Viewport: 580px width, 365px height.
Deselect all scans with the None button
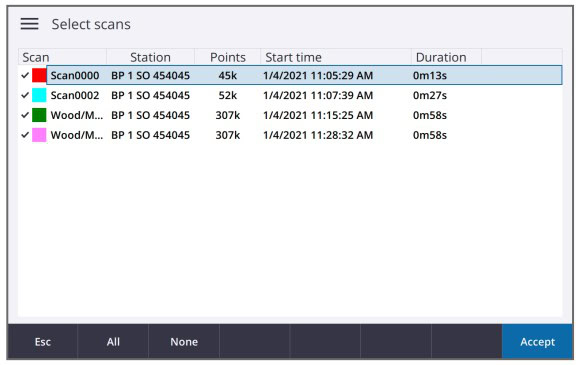(184, 342)
